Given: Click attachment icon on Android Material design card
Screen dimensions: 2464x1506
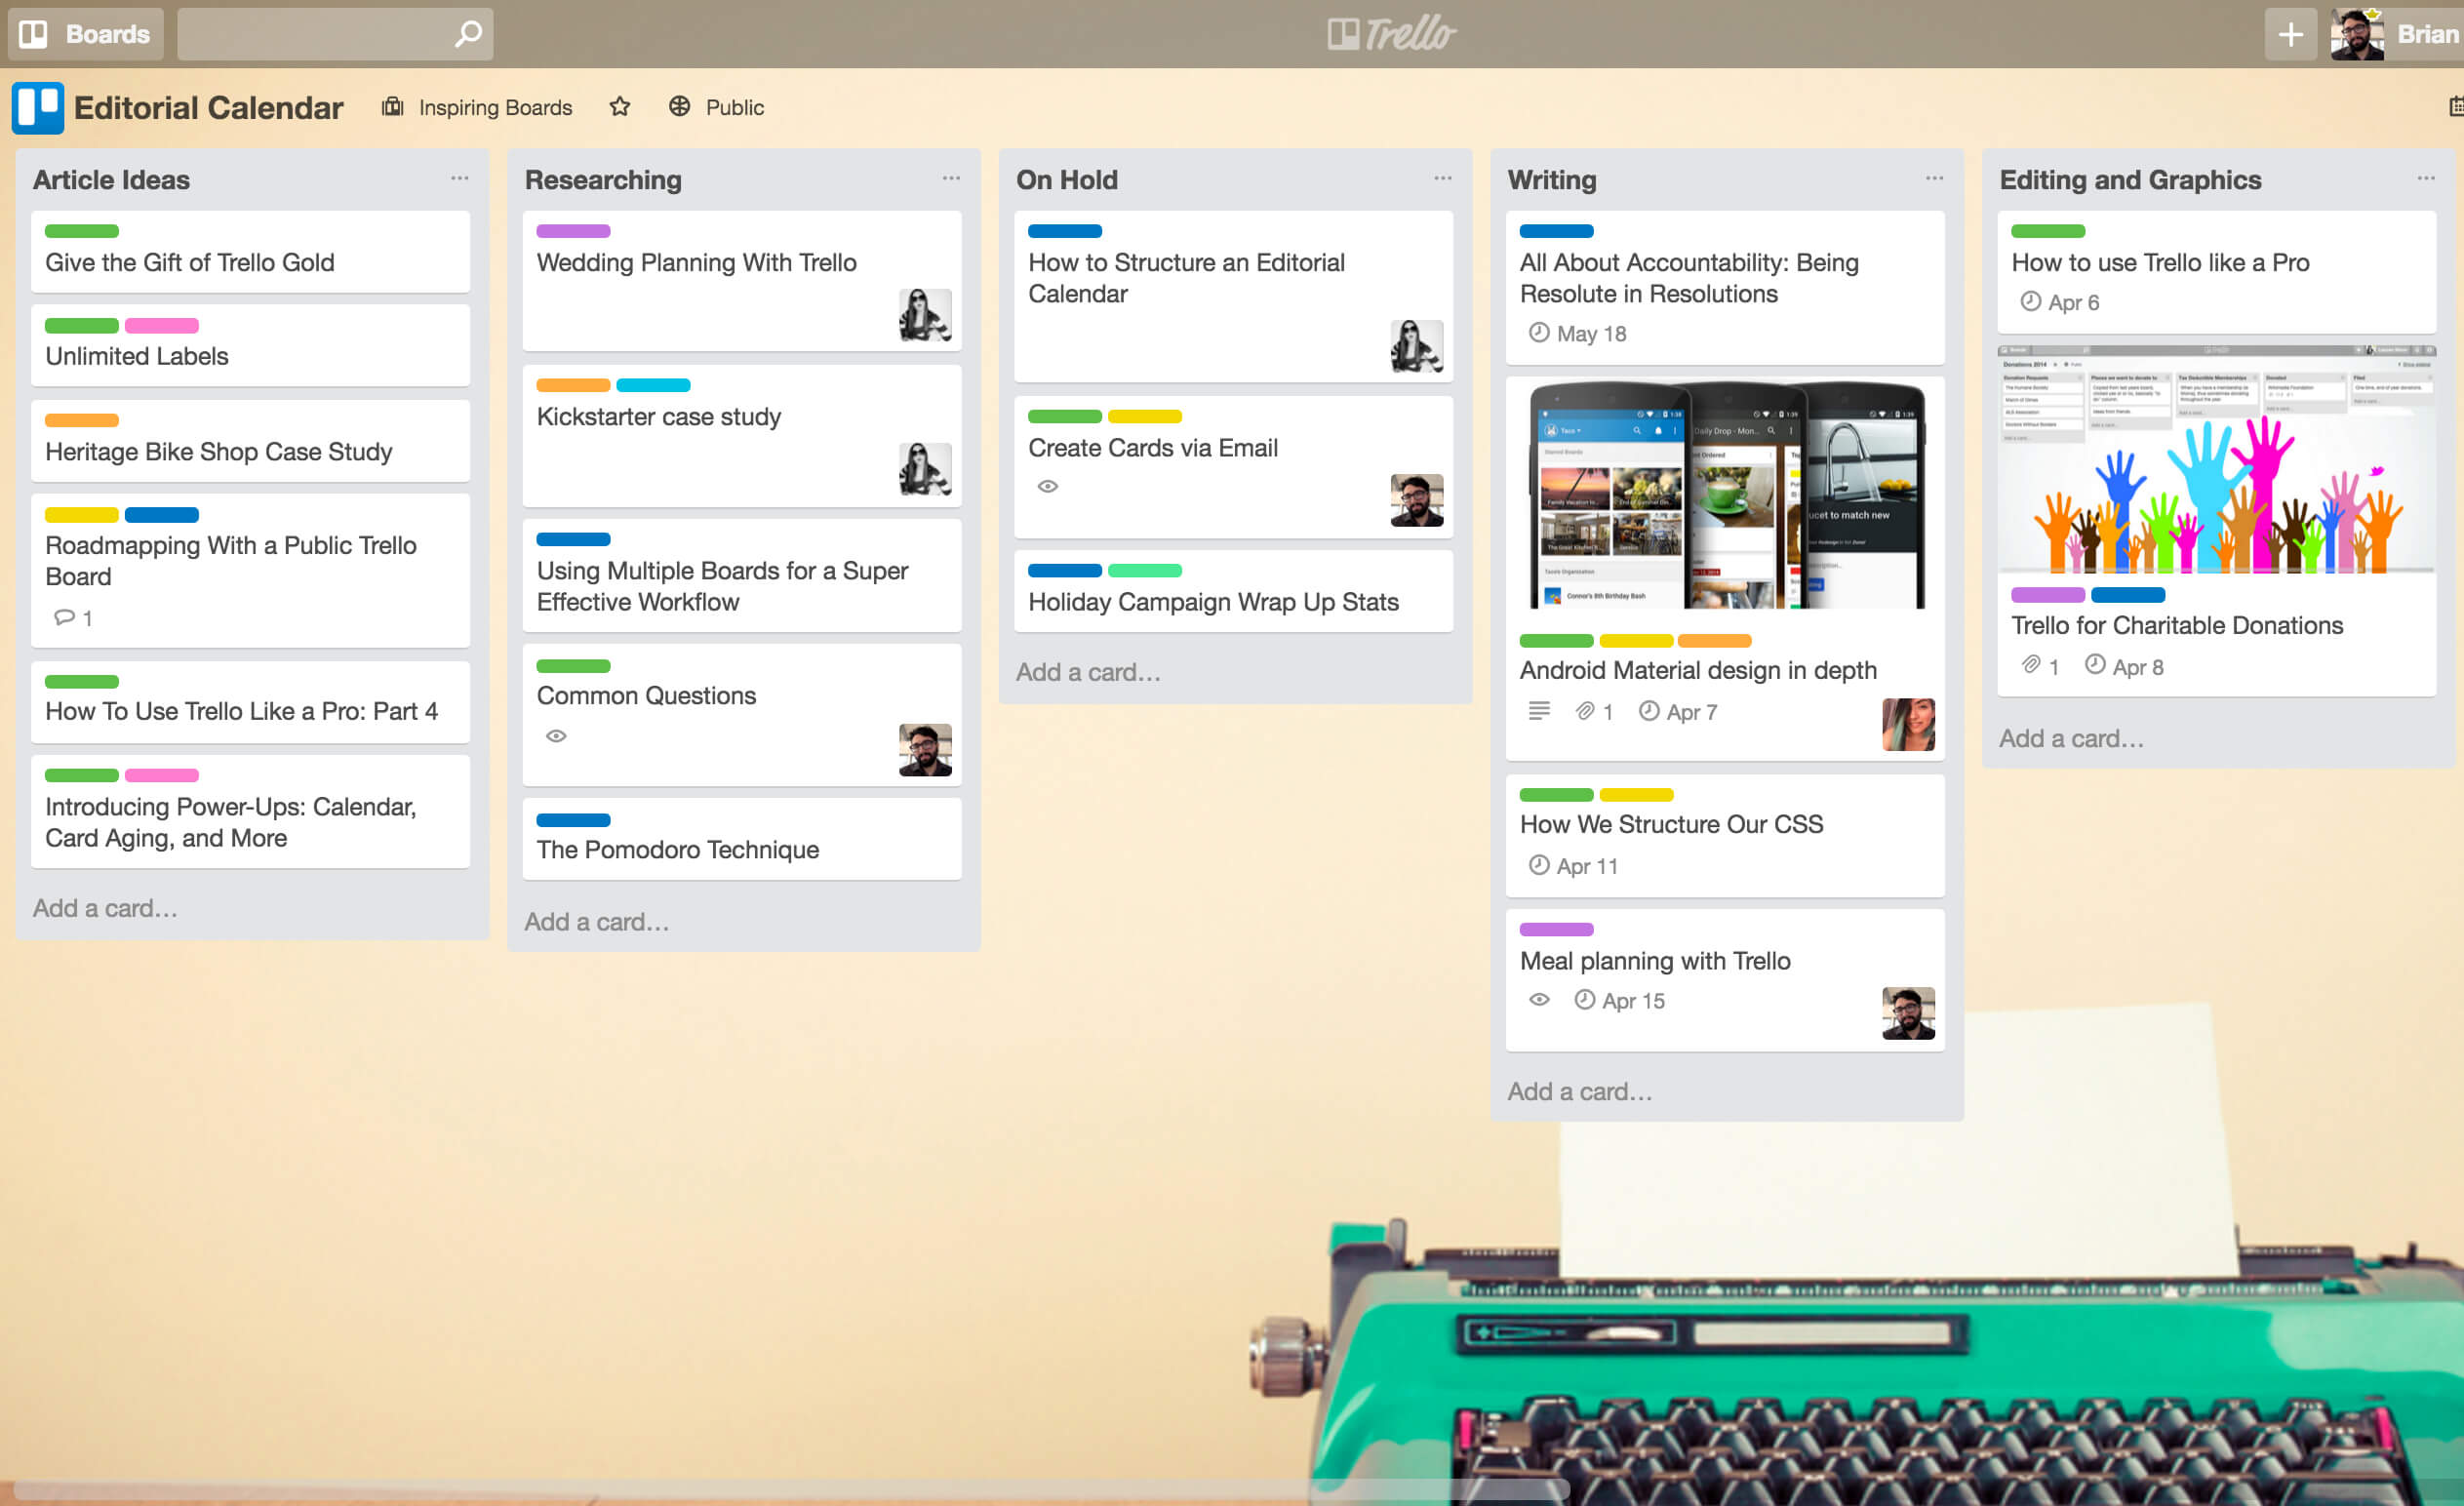Looking at the screenshot, I should [1585, 712].
